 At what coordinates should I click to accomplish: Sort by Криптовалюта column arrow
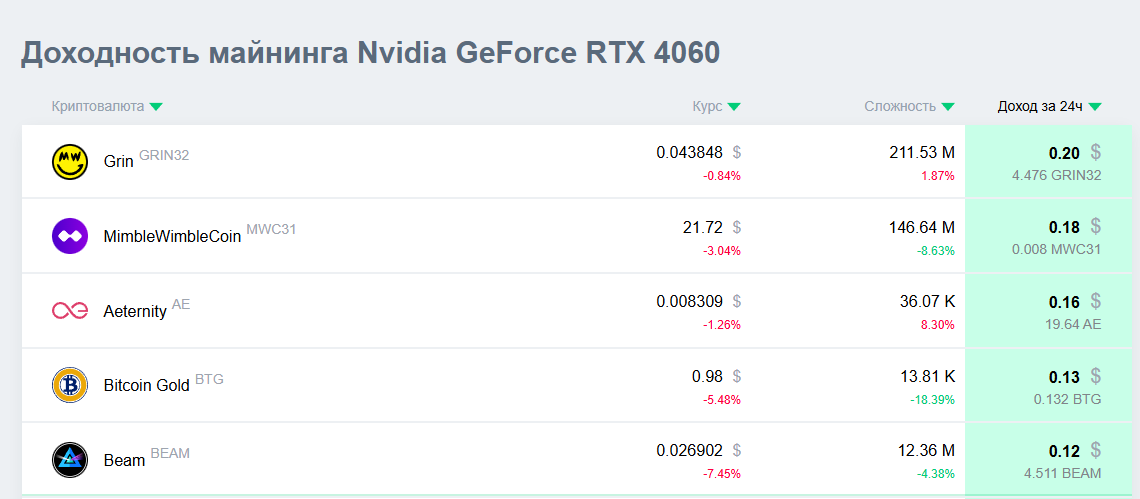(x=156, y=107)
